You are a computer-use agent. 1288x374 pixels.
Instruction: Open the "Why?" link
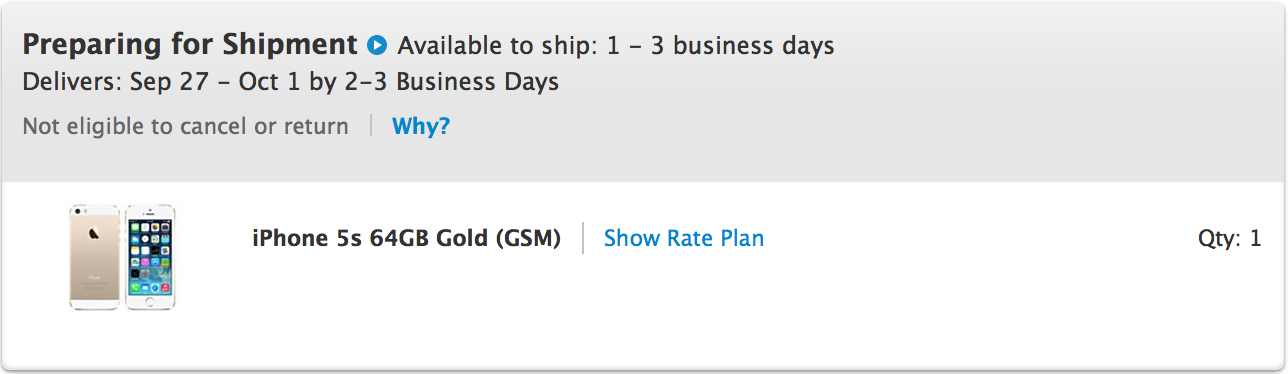[421, 126]
